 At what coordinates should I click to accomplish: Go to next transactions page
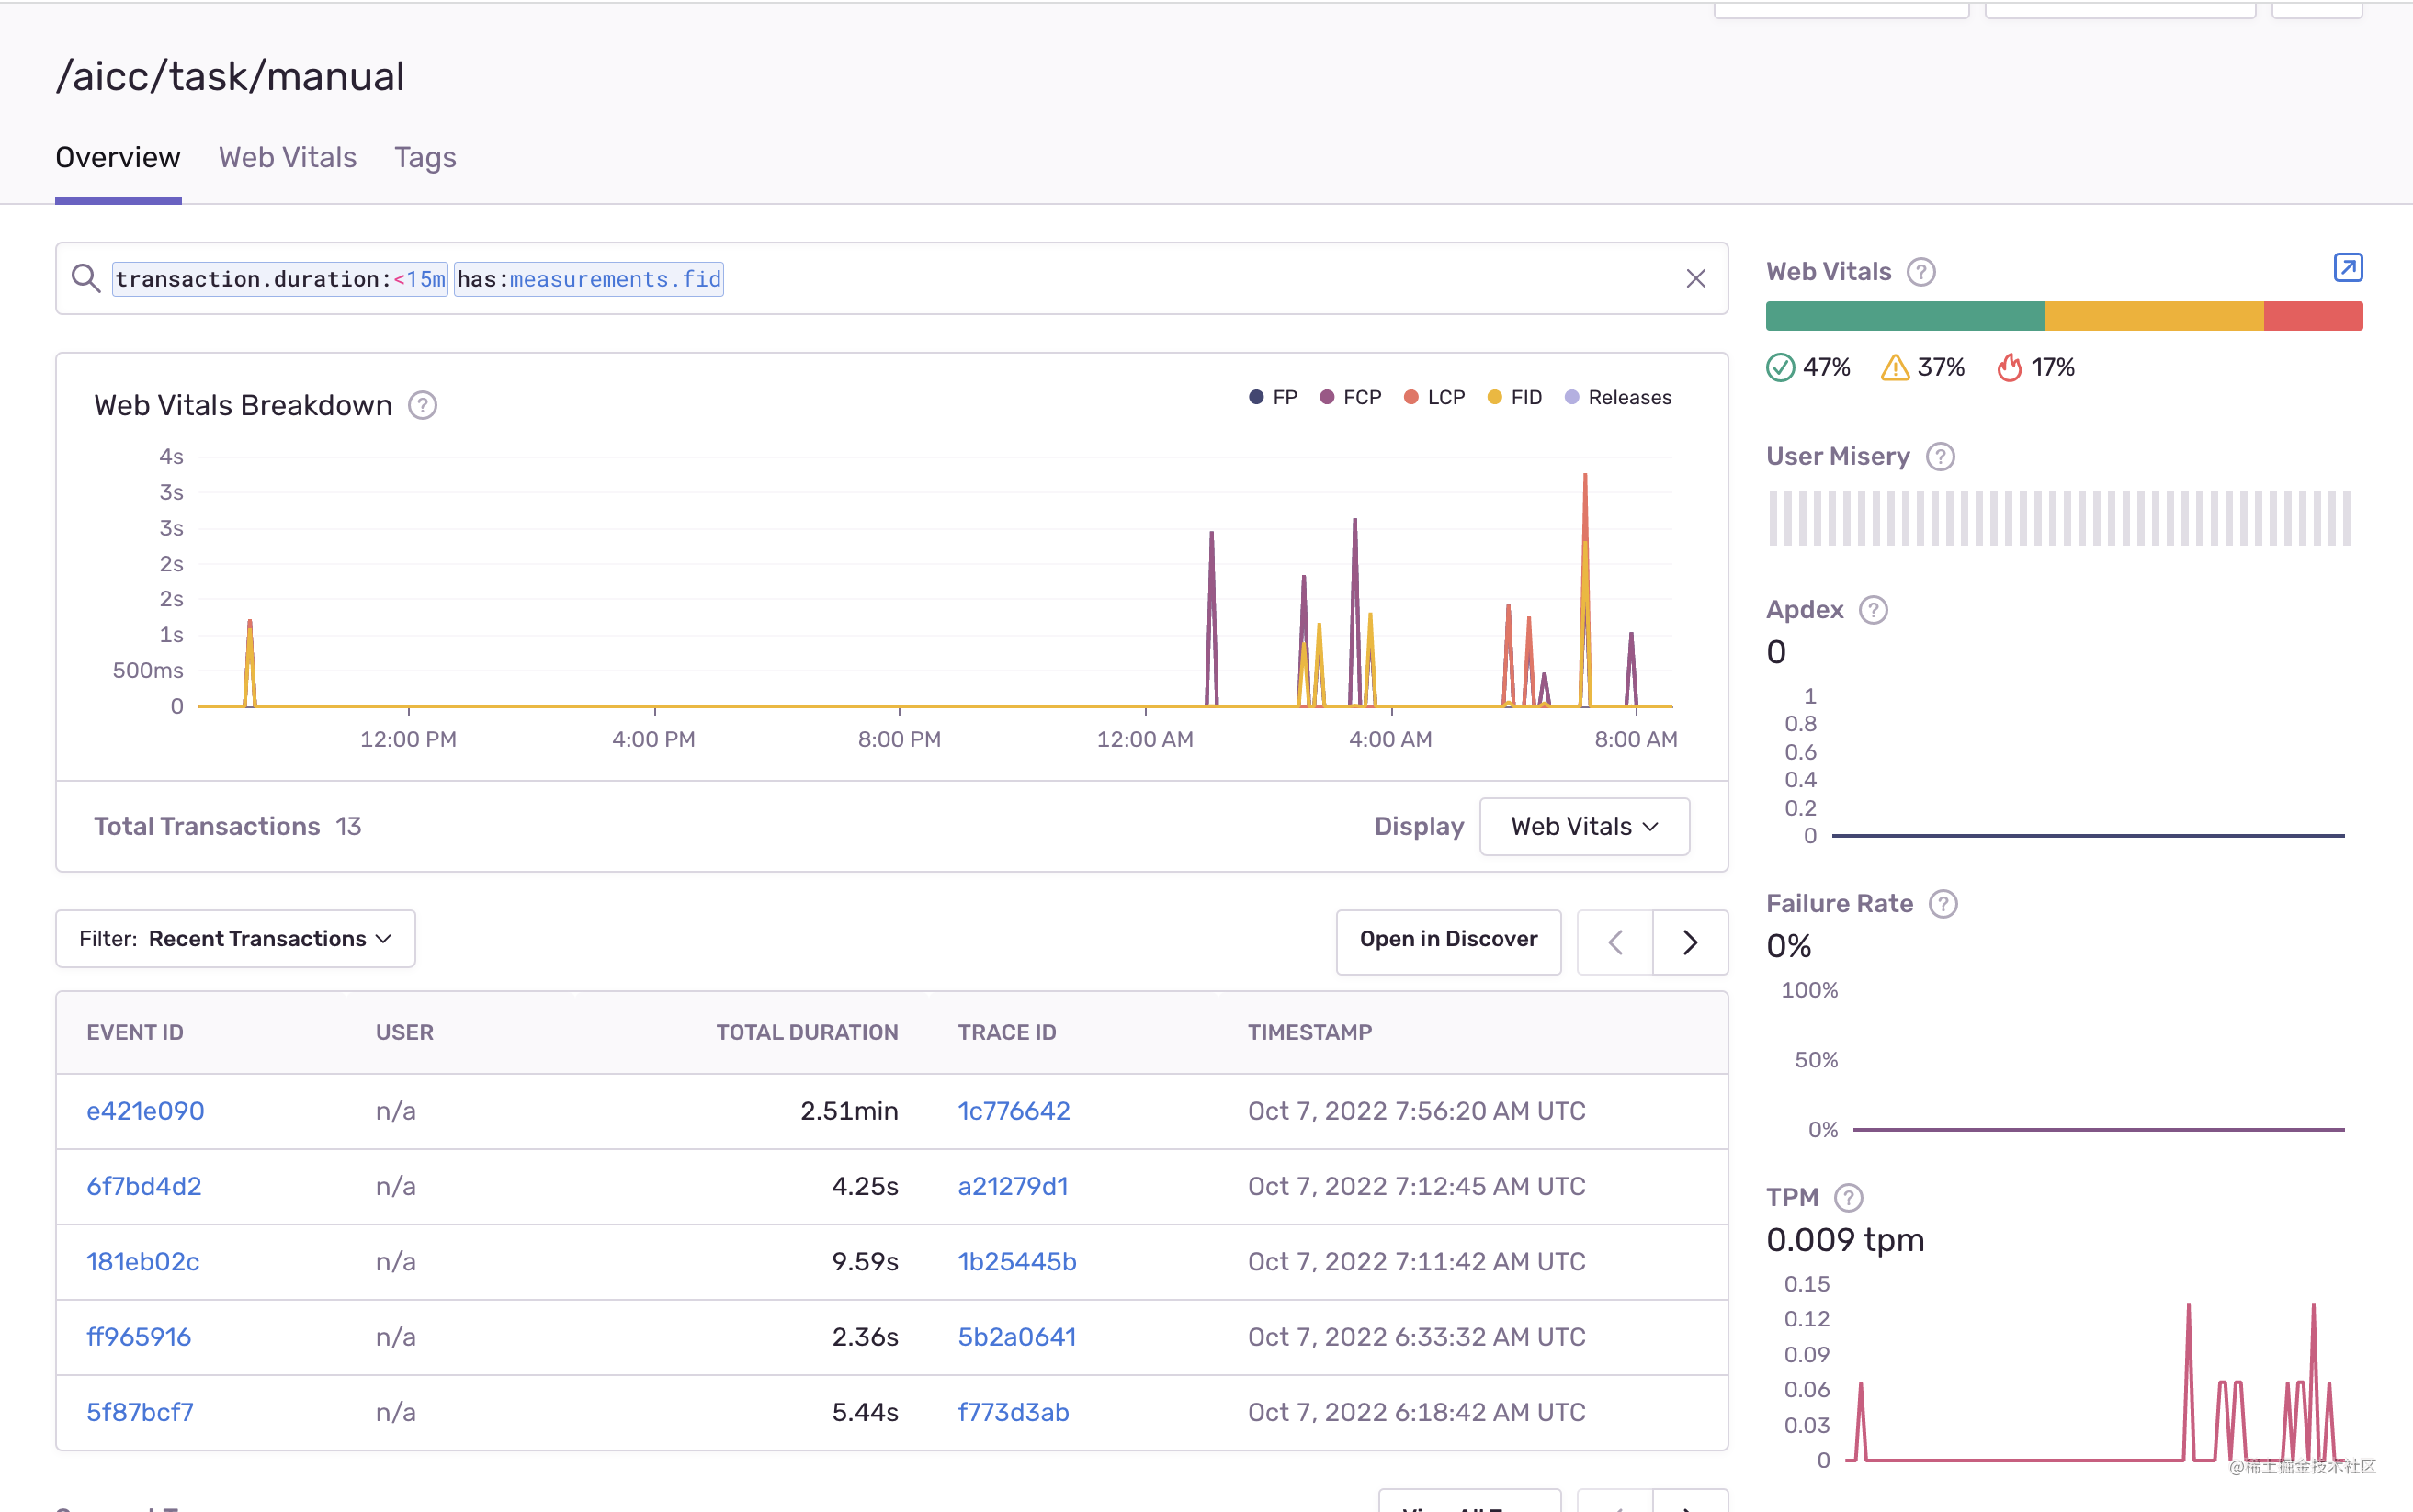click(1690, 942)
